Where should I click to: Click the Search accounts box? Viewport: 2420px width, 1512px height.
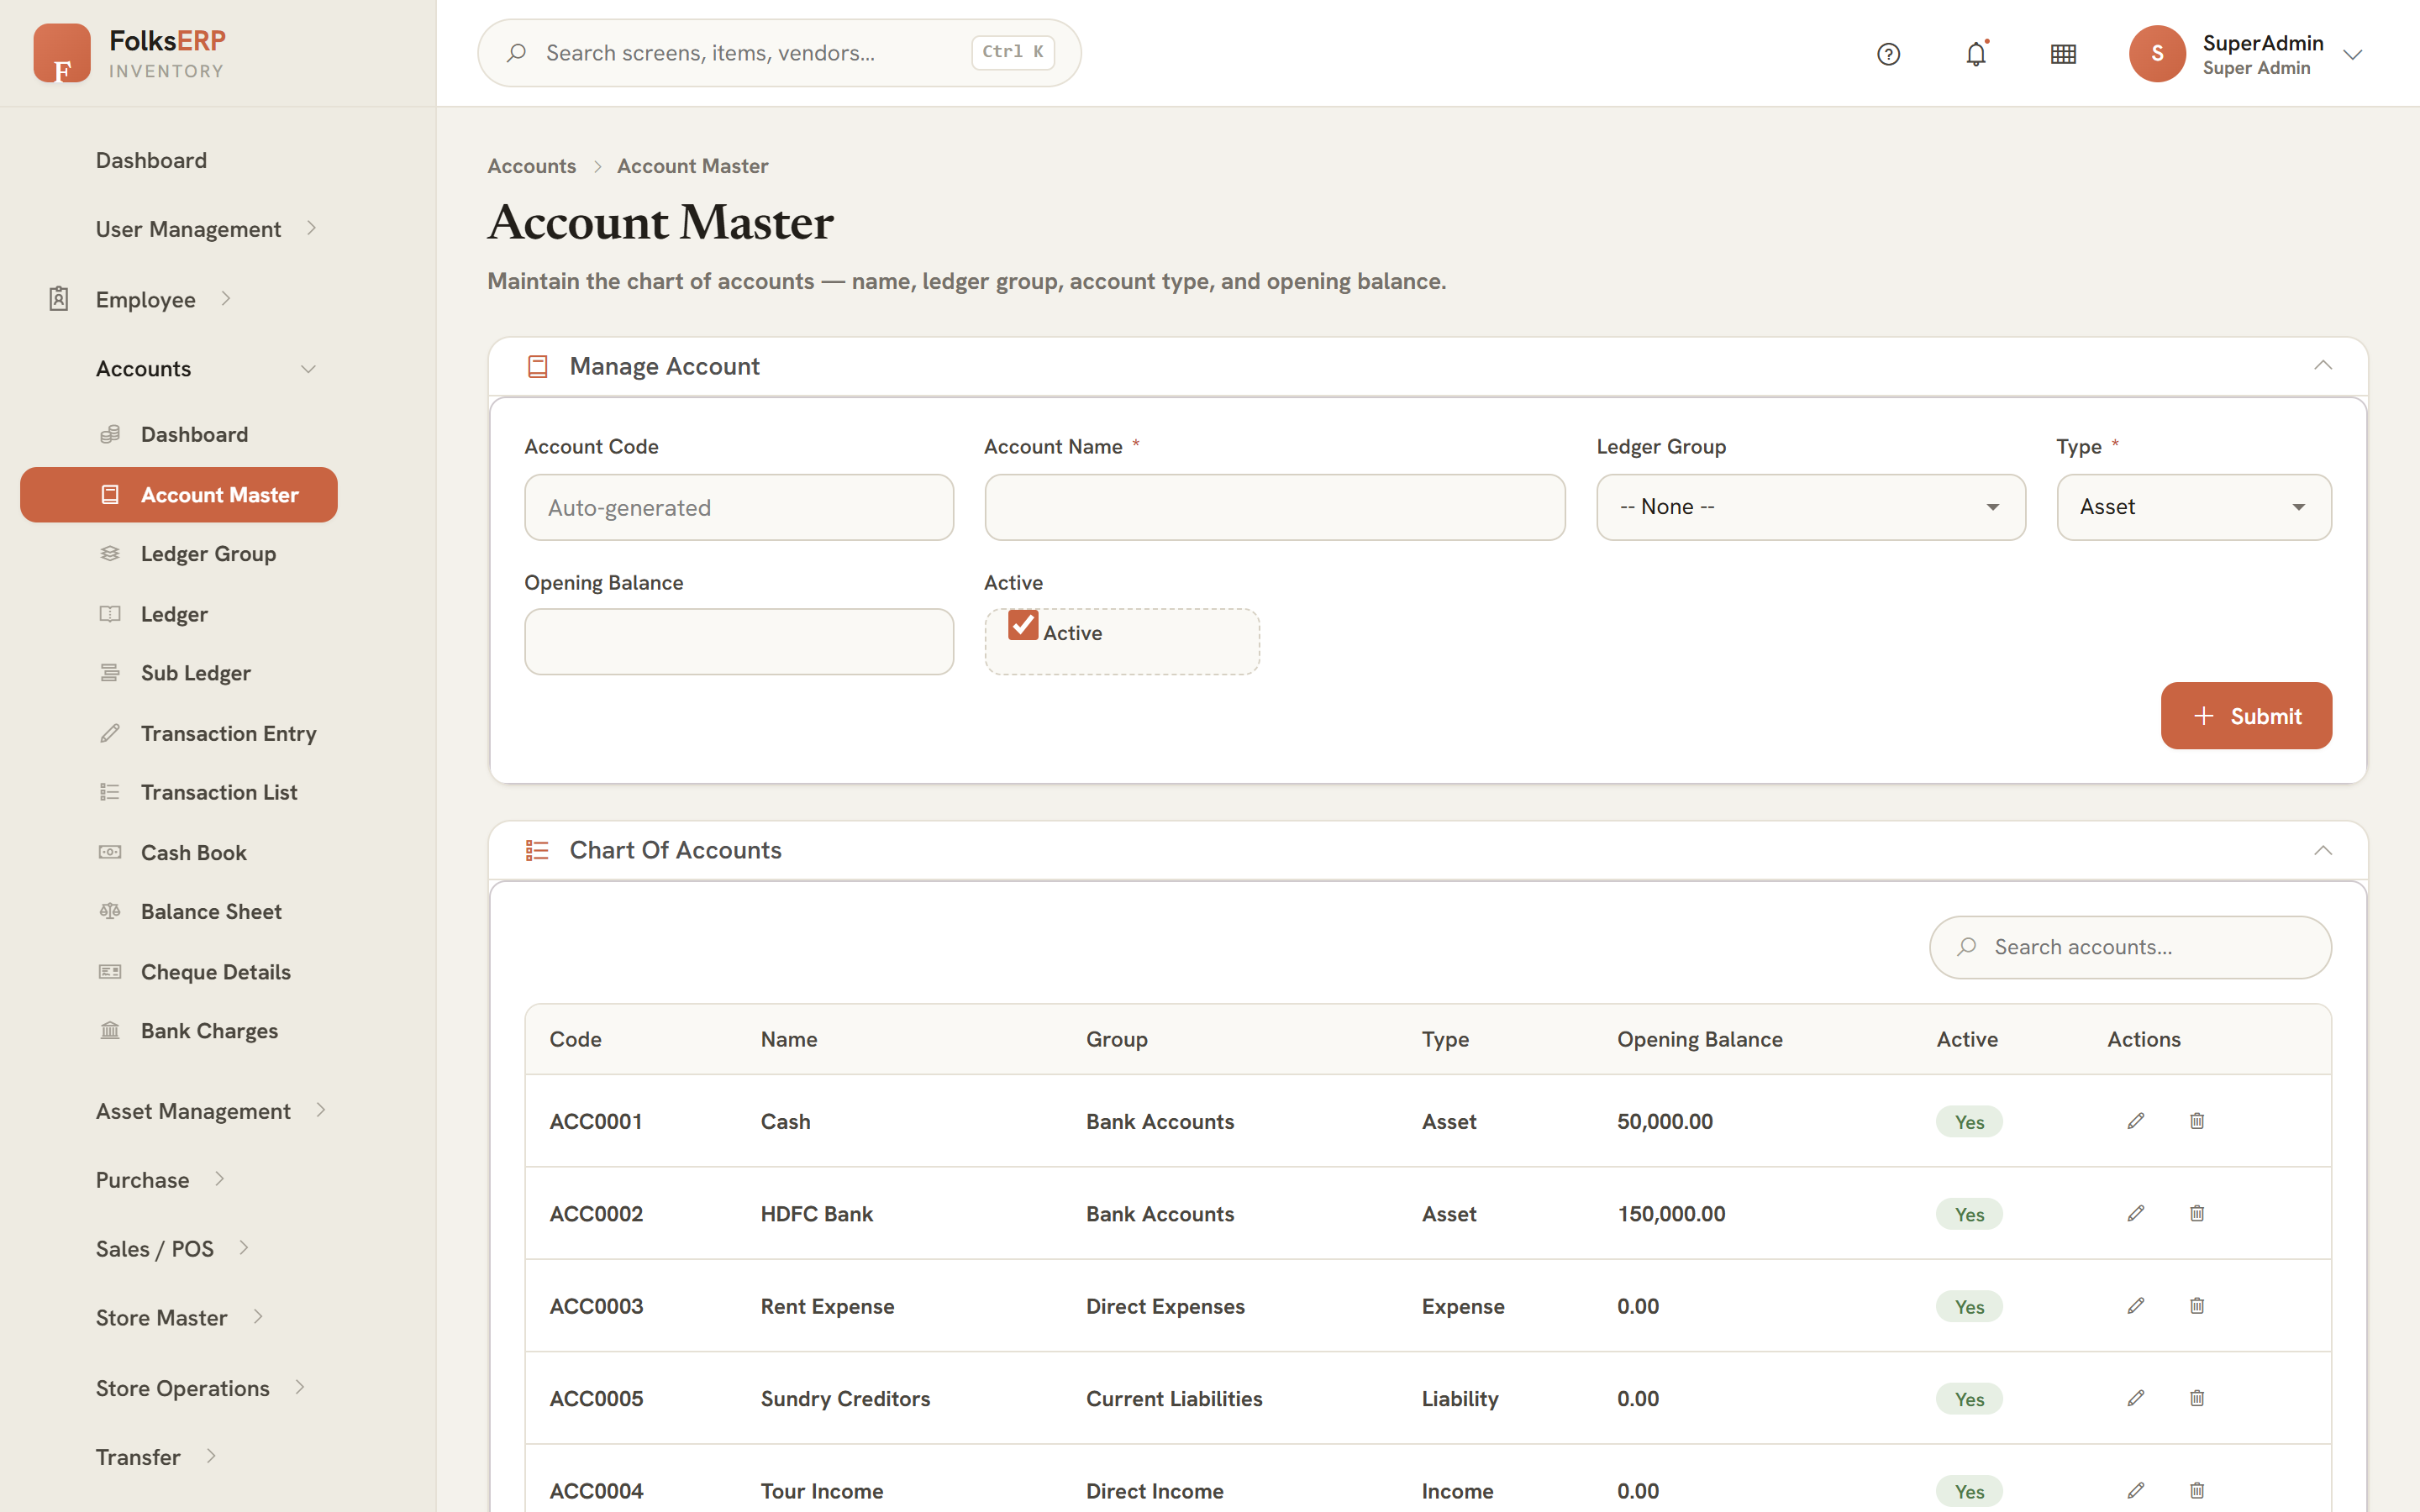point(2130,947)
